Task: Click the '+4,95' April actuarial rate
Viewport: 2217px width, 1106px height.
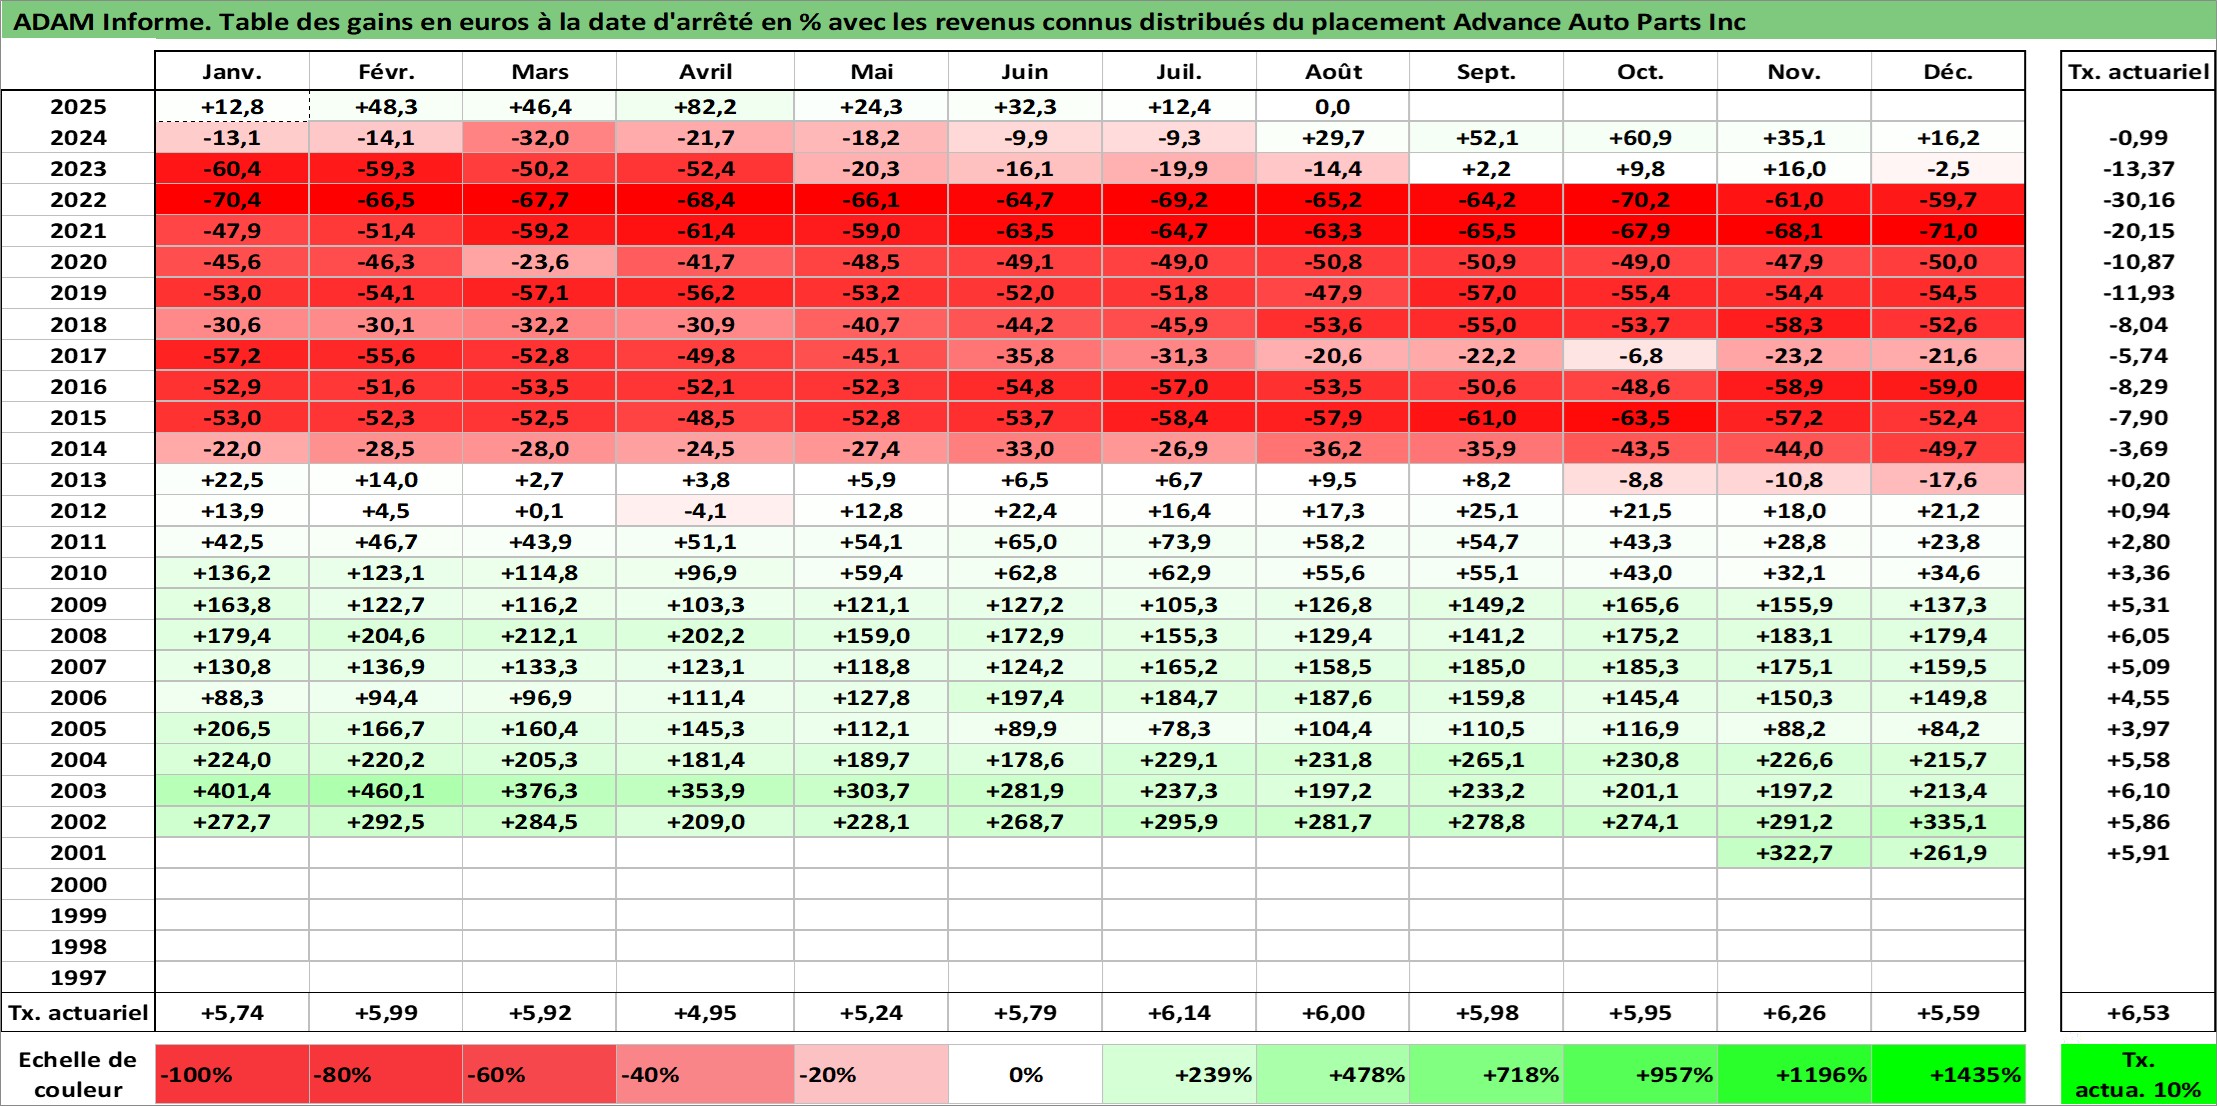Action: [705, 1012]
